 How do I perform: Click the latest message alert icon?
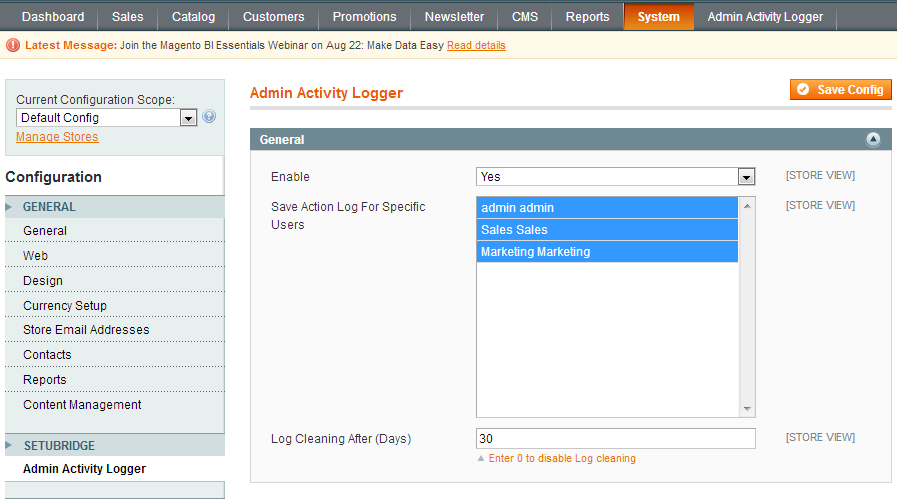(13, 45)
